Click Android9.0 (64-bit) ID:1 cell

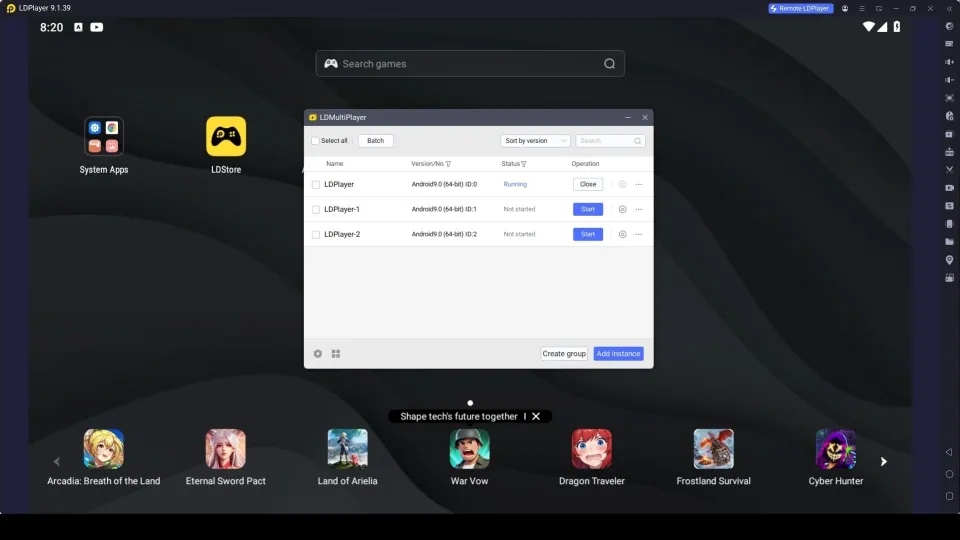[x=444, y=209]
